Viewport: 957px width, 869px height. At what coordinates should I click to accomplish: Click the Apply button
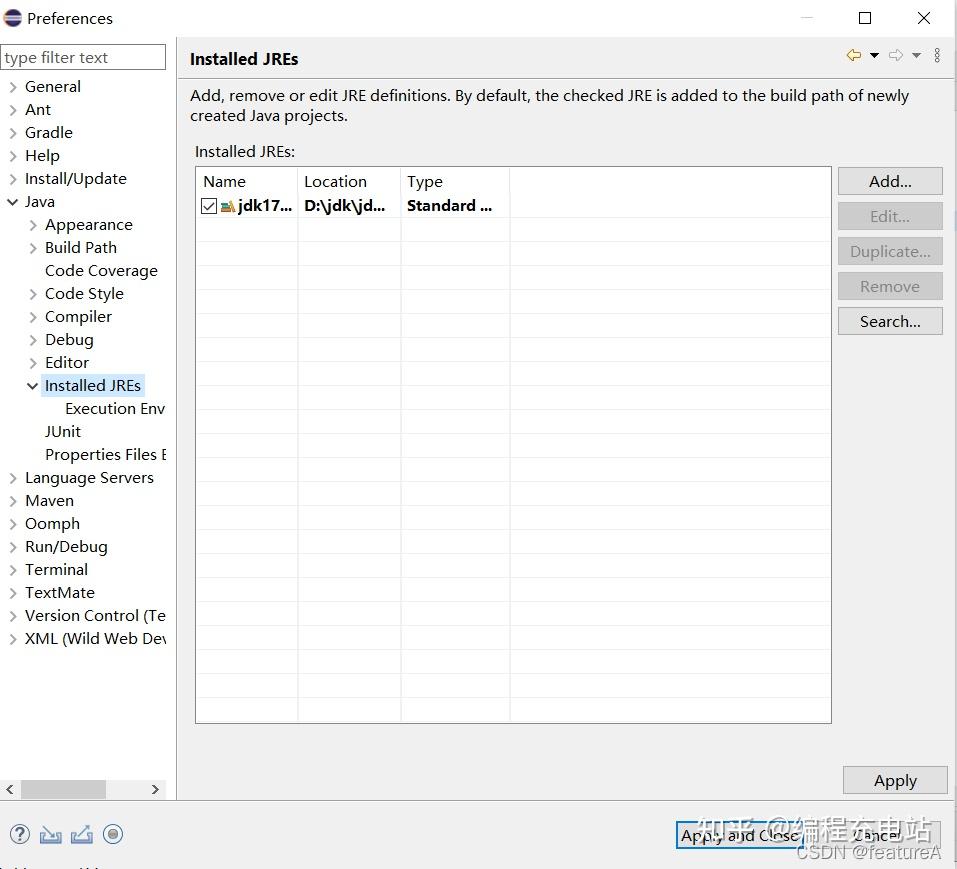[895, 781]
